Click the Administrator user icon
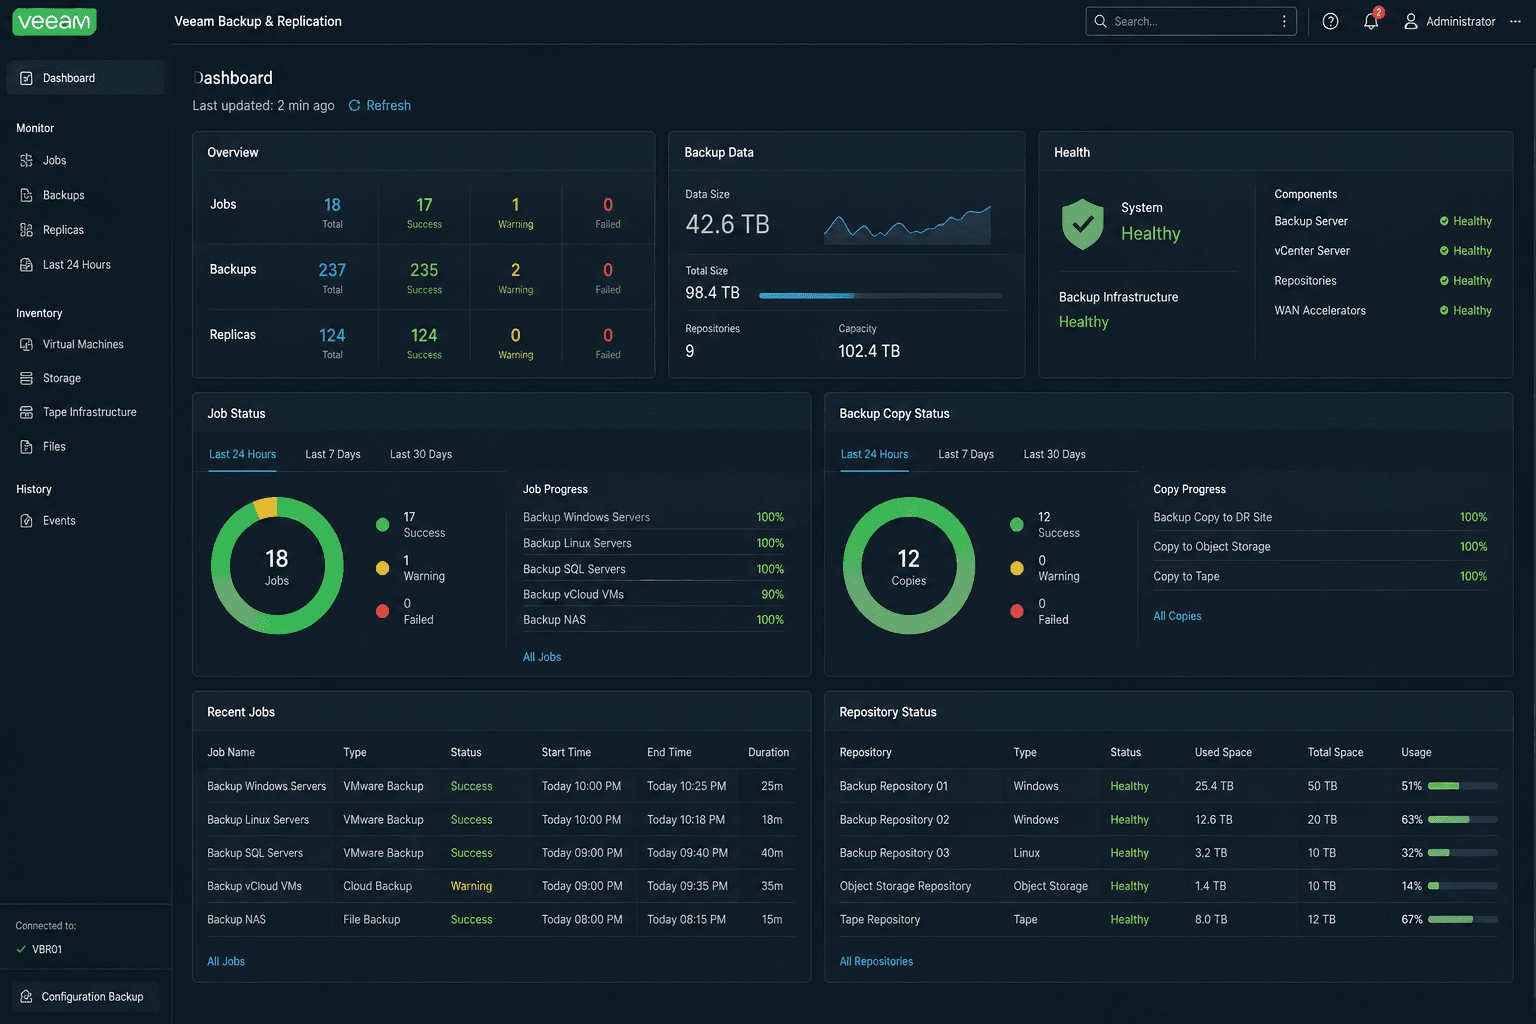1536x1024 pixels. tap(1411, 21)
